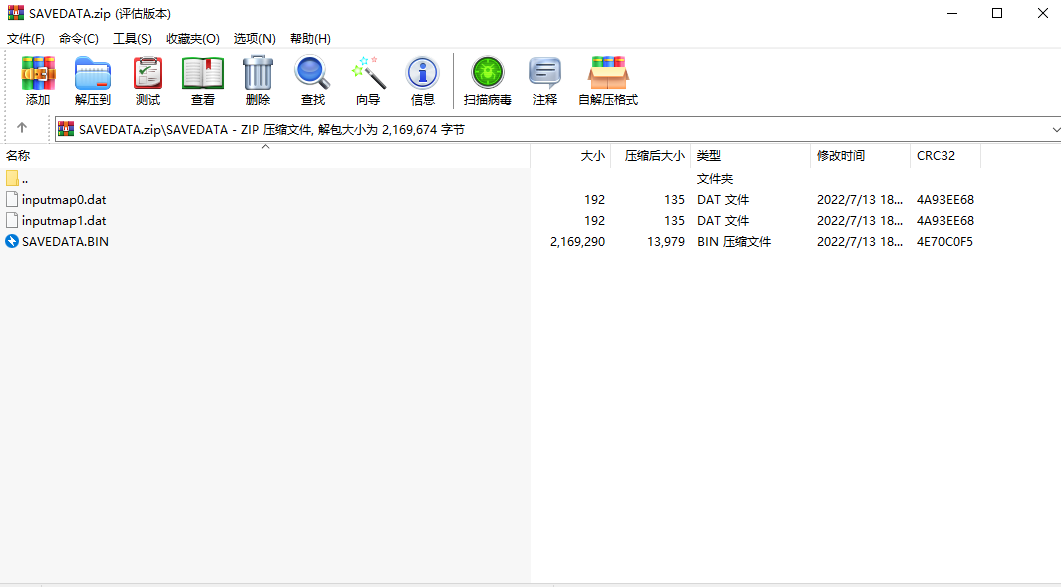
Task: Open the 文件(F) menu
Action: (26, 39)
